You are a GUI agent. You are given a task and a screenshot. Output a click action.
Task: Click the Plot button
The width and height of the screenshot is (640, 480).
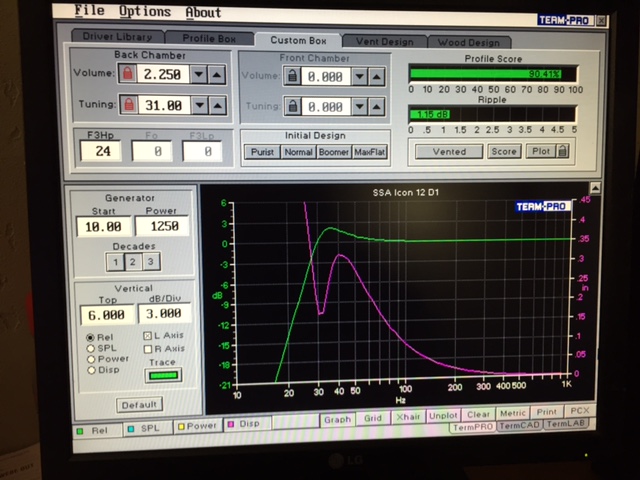[x=541, y=151]
